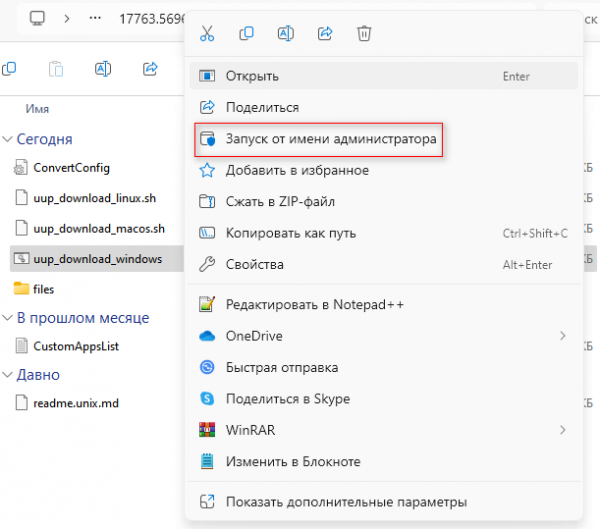This screenshot has height=529, width=600.
Task: Select 'Поделиться в Skype'
Action: click(x=384, y=399)
